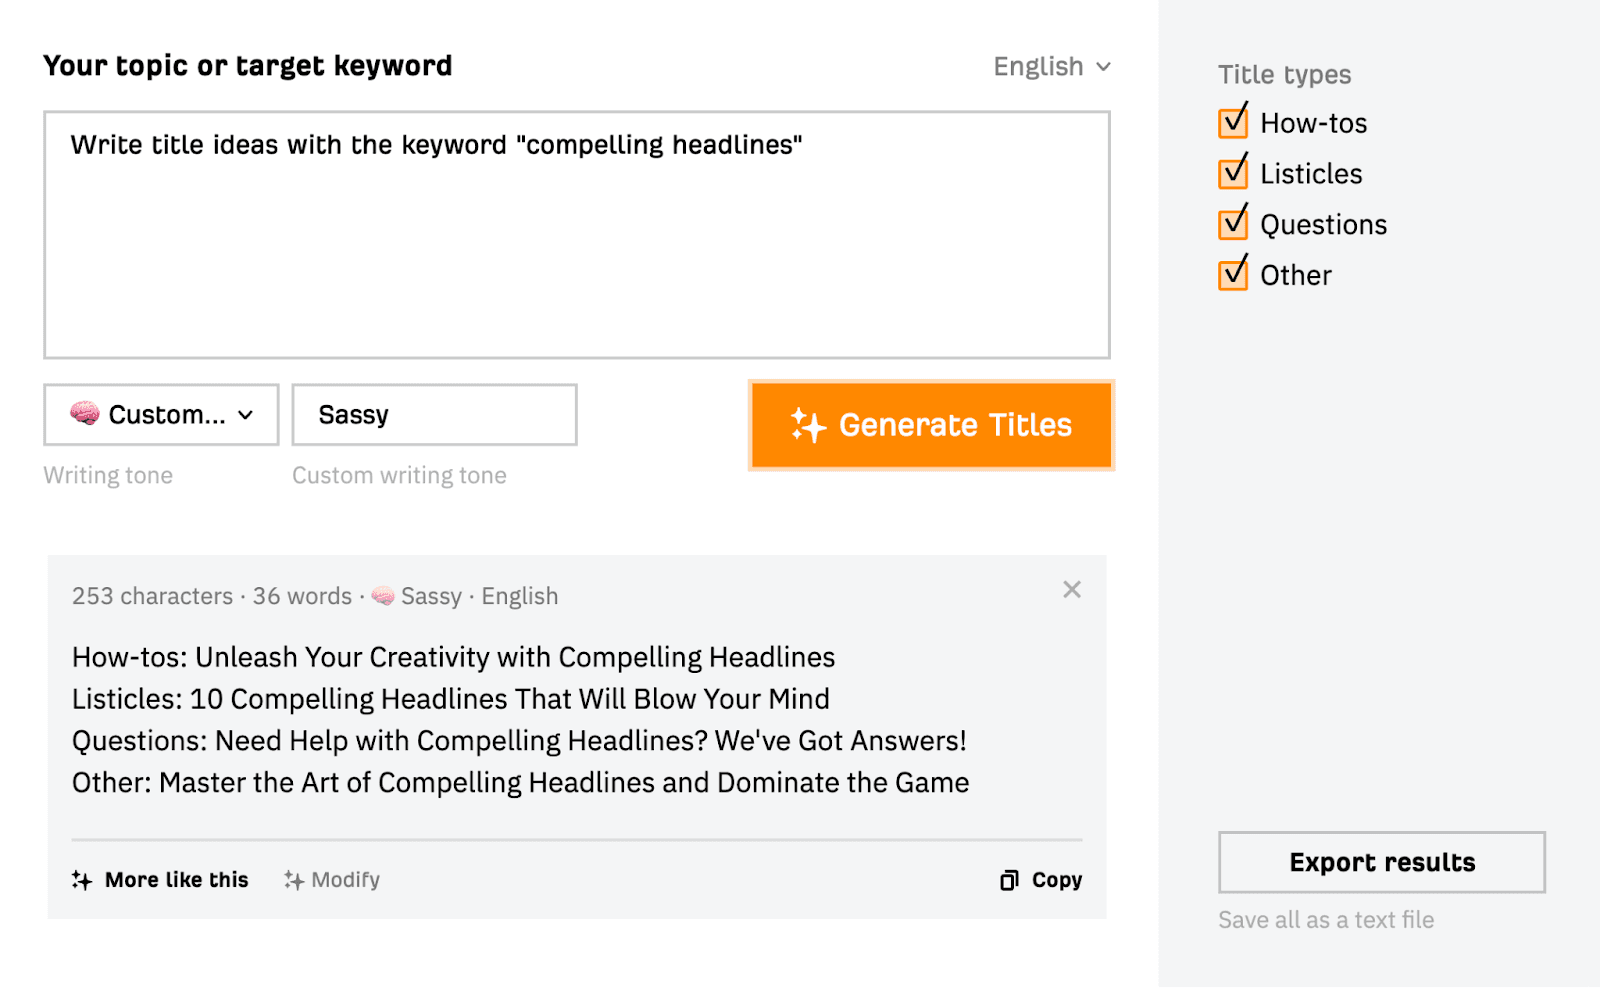Disable the Questions title type

click(x=1233, y=223)
